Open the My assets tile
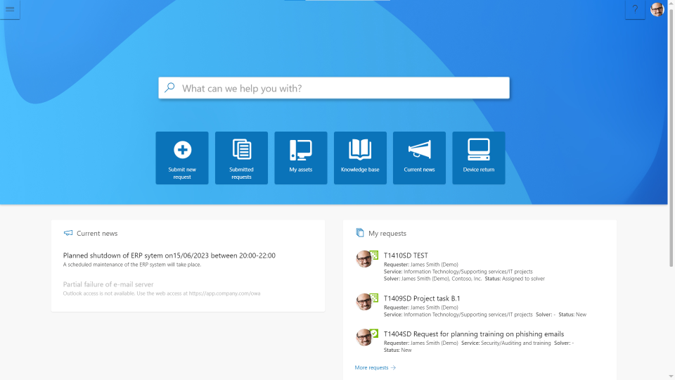Viewport: 675px width, 380px height. [301, 158]
